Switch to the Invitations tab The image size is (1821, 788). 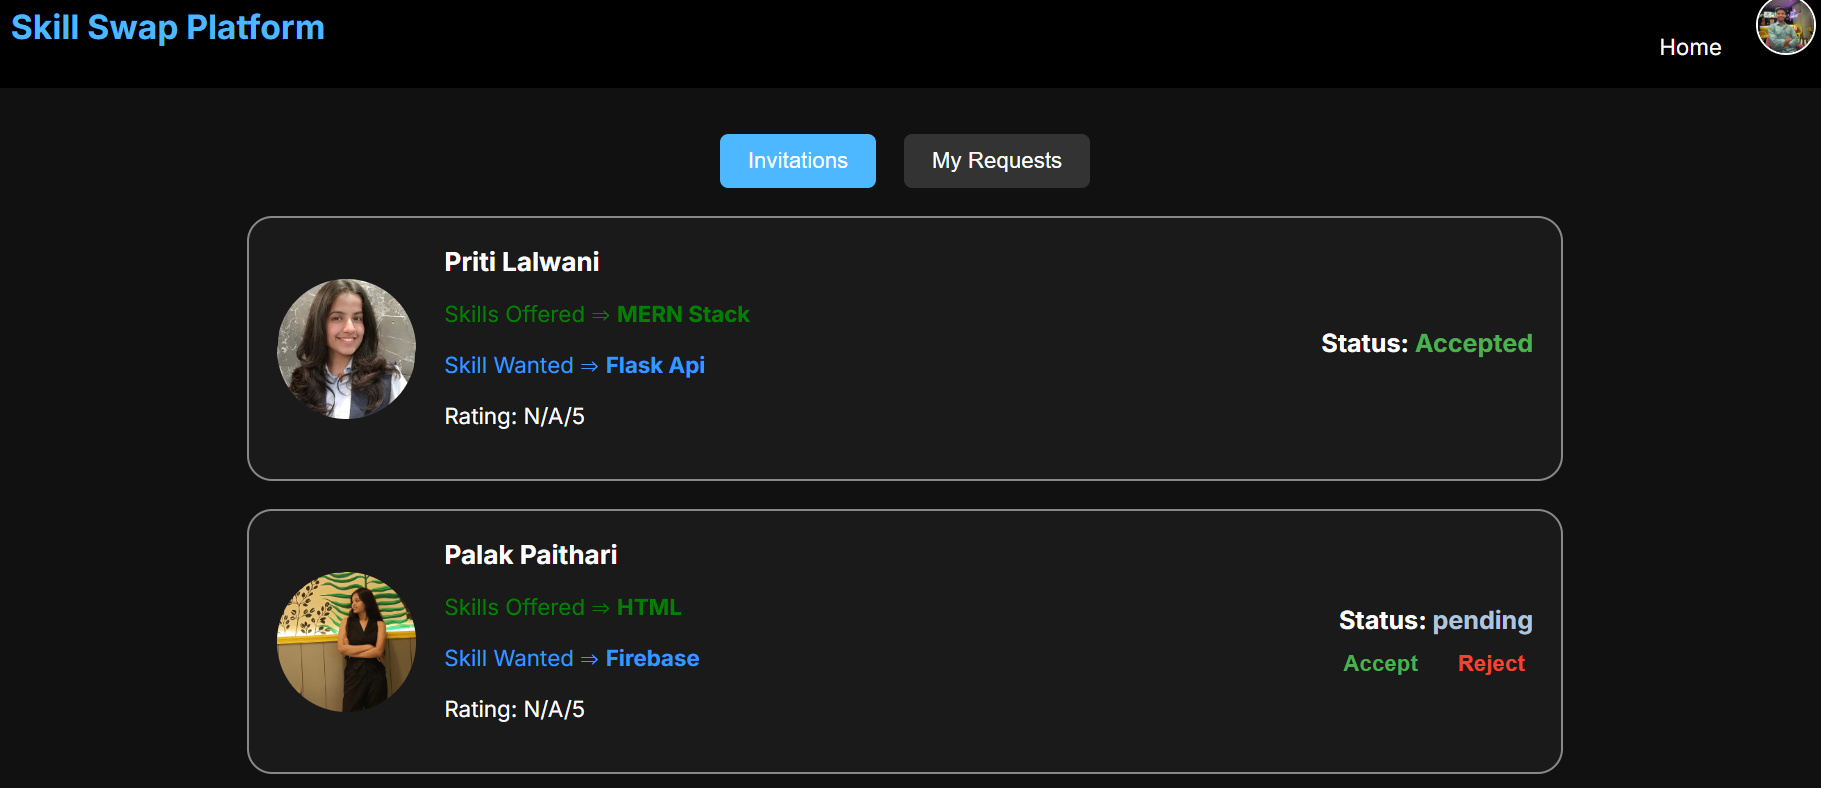(x=797, y=161)
